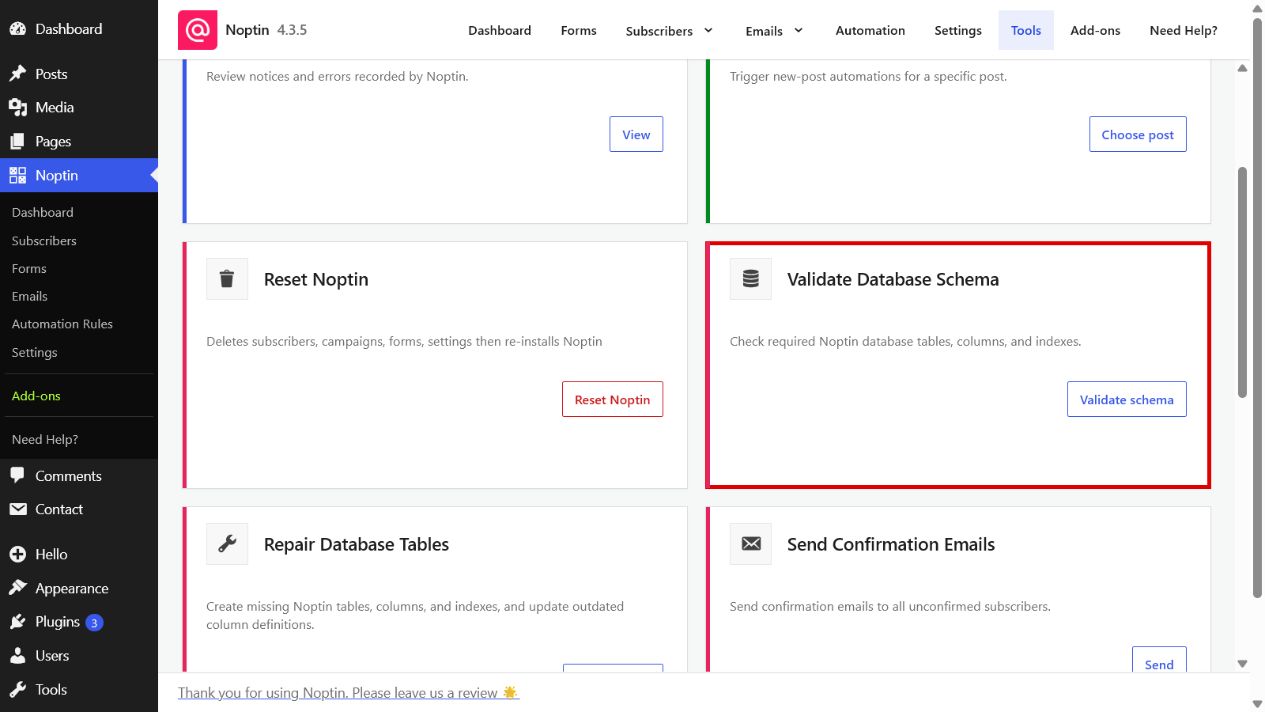The height and width of the screenshot is (712, 1265).
Task: Open Subscribers submenu item in sidebar
Action: click(44, 240)
